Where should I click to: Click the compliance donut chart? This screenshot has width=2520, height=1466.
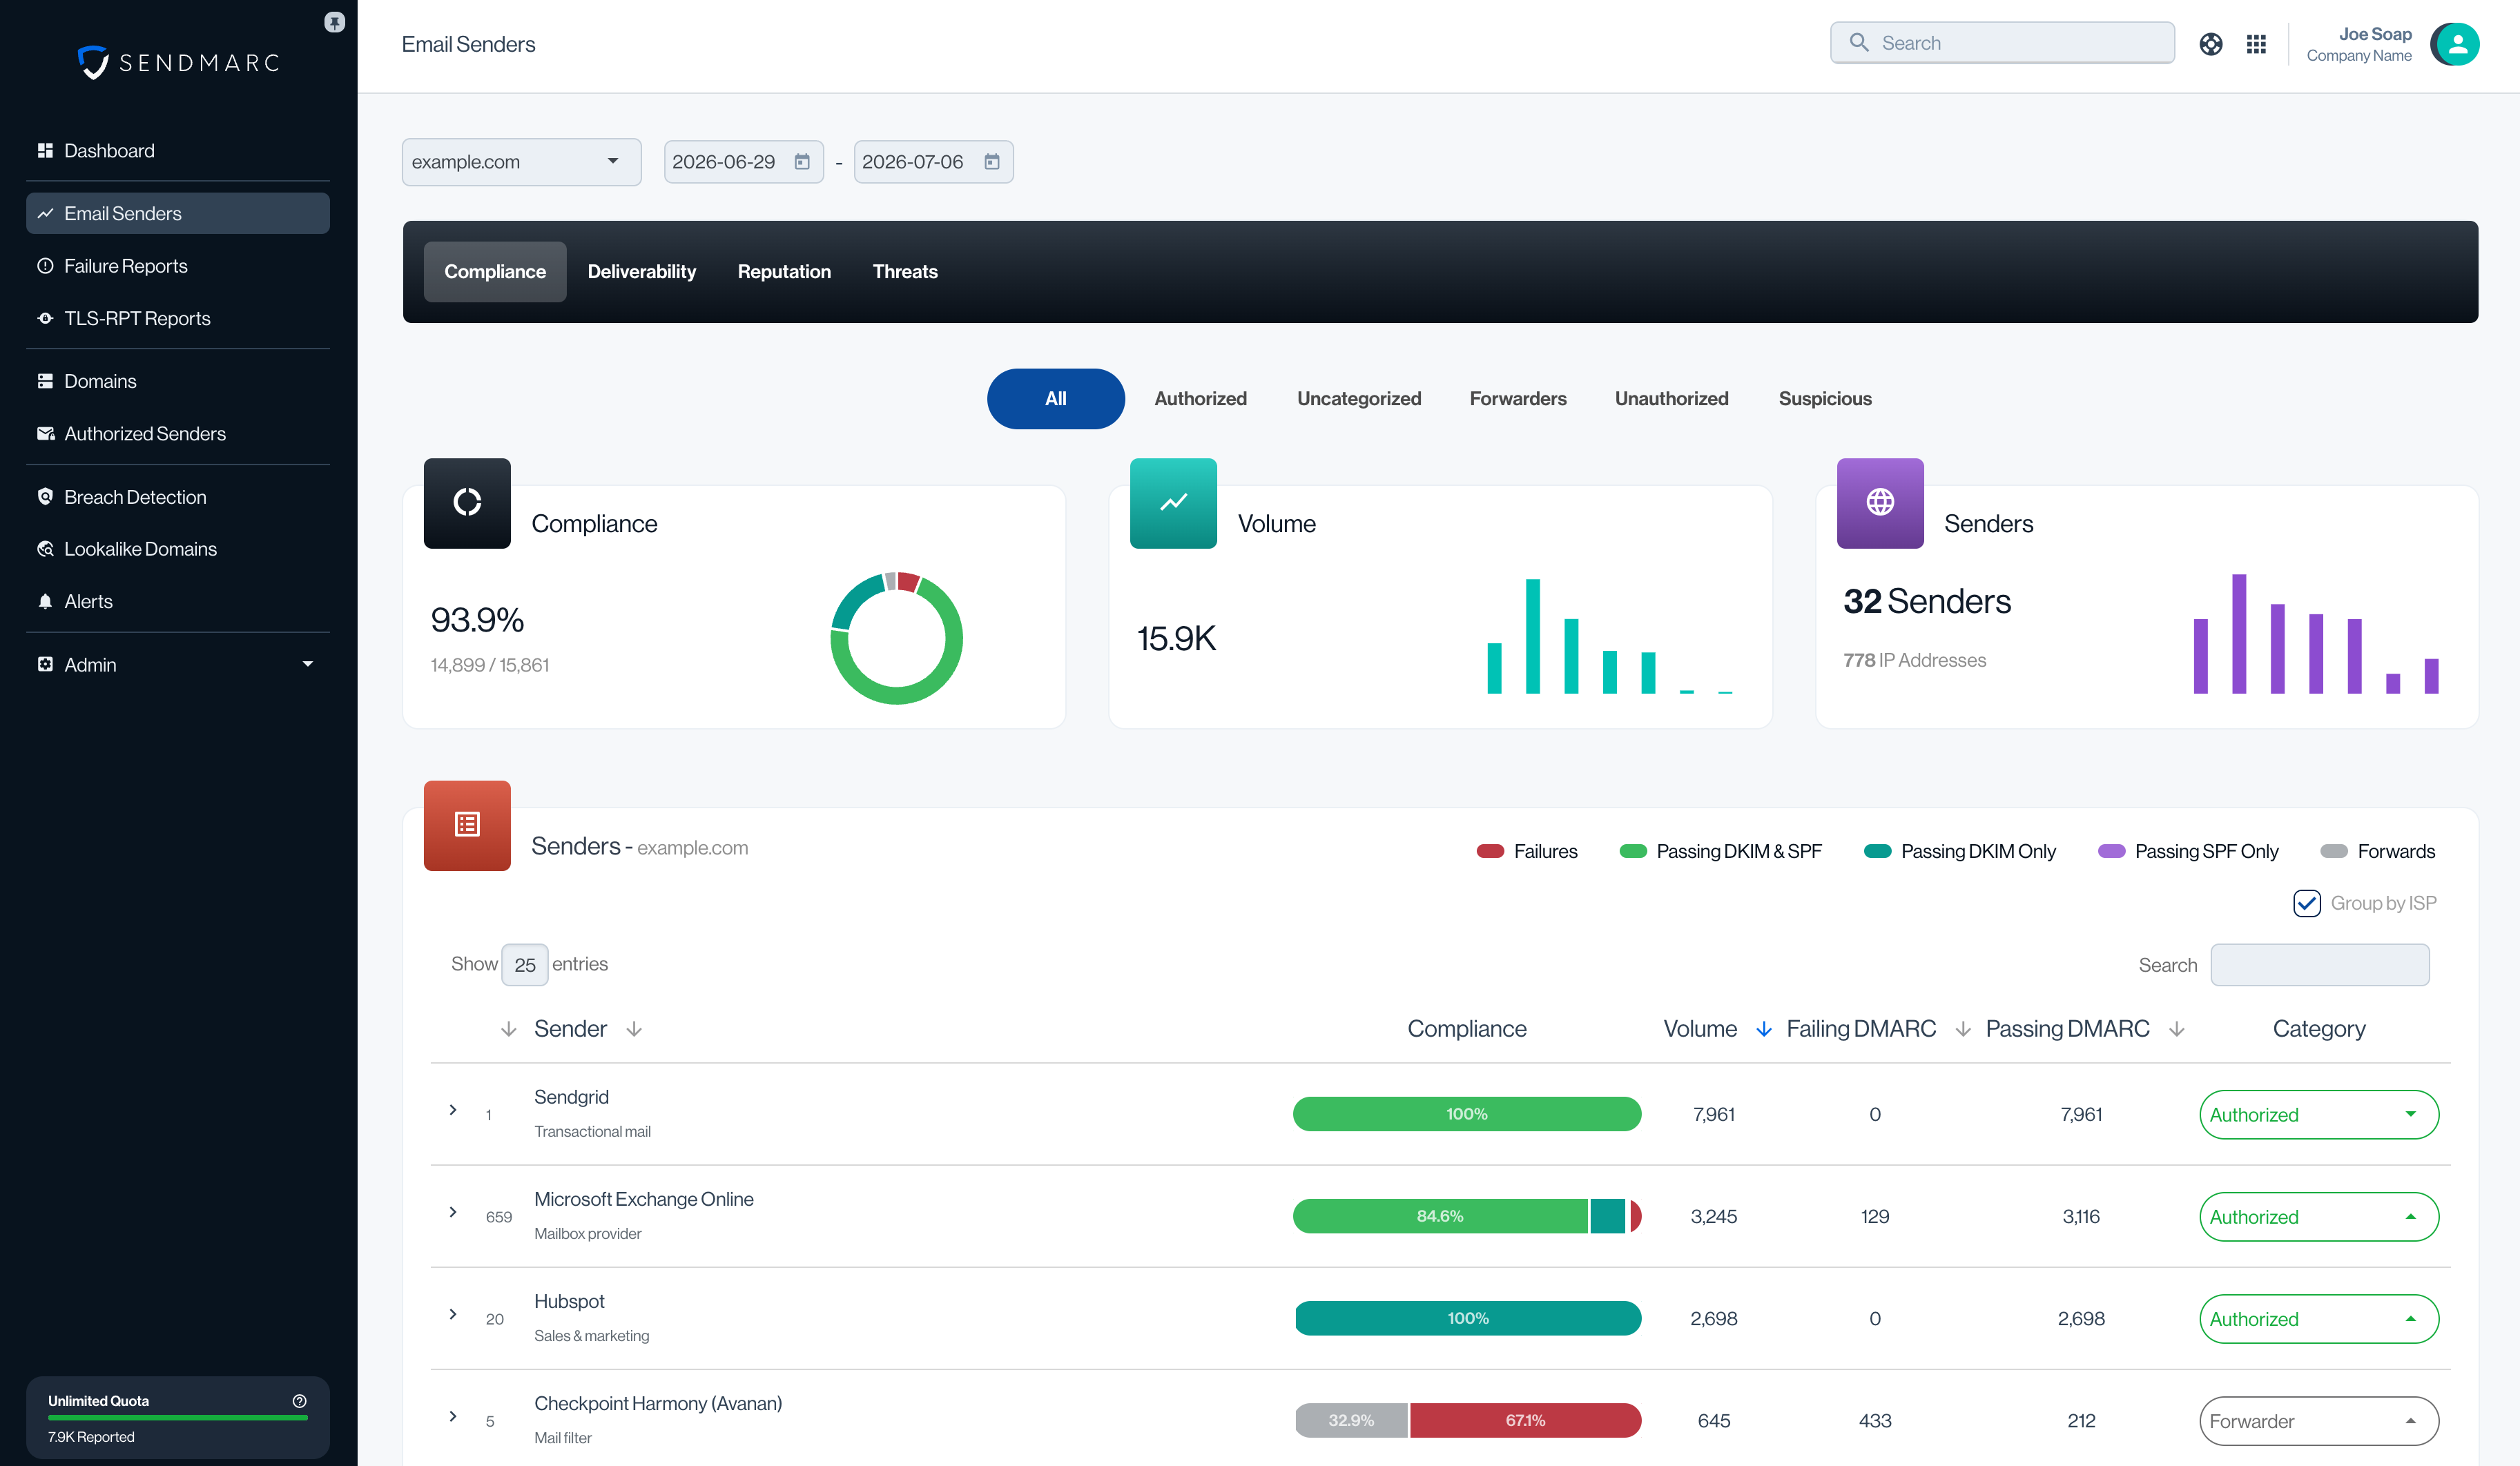click(896, 638)
